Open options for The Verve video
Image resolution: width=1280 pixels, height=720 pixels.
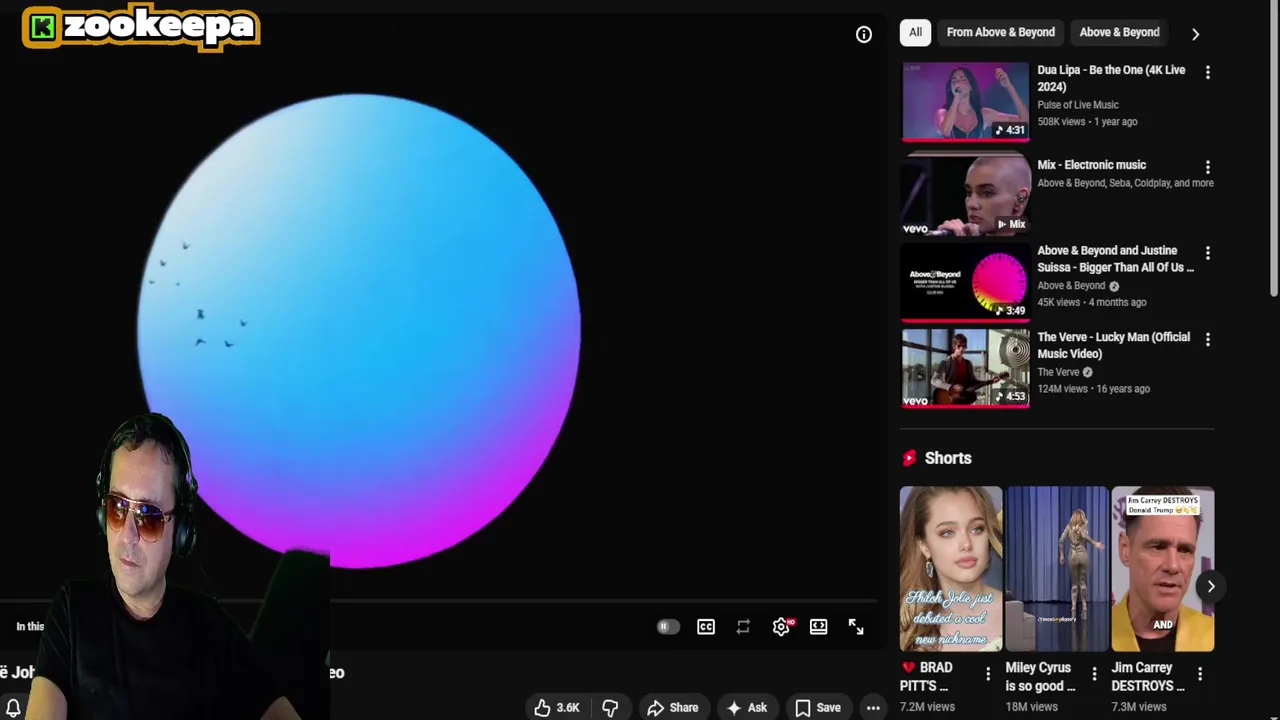coord(1207,340)
